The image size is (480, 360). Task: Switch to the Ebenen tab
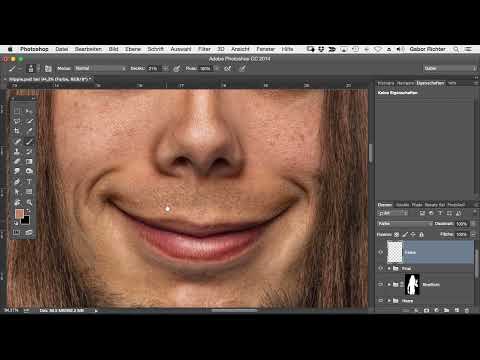[385, 204]
